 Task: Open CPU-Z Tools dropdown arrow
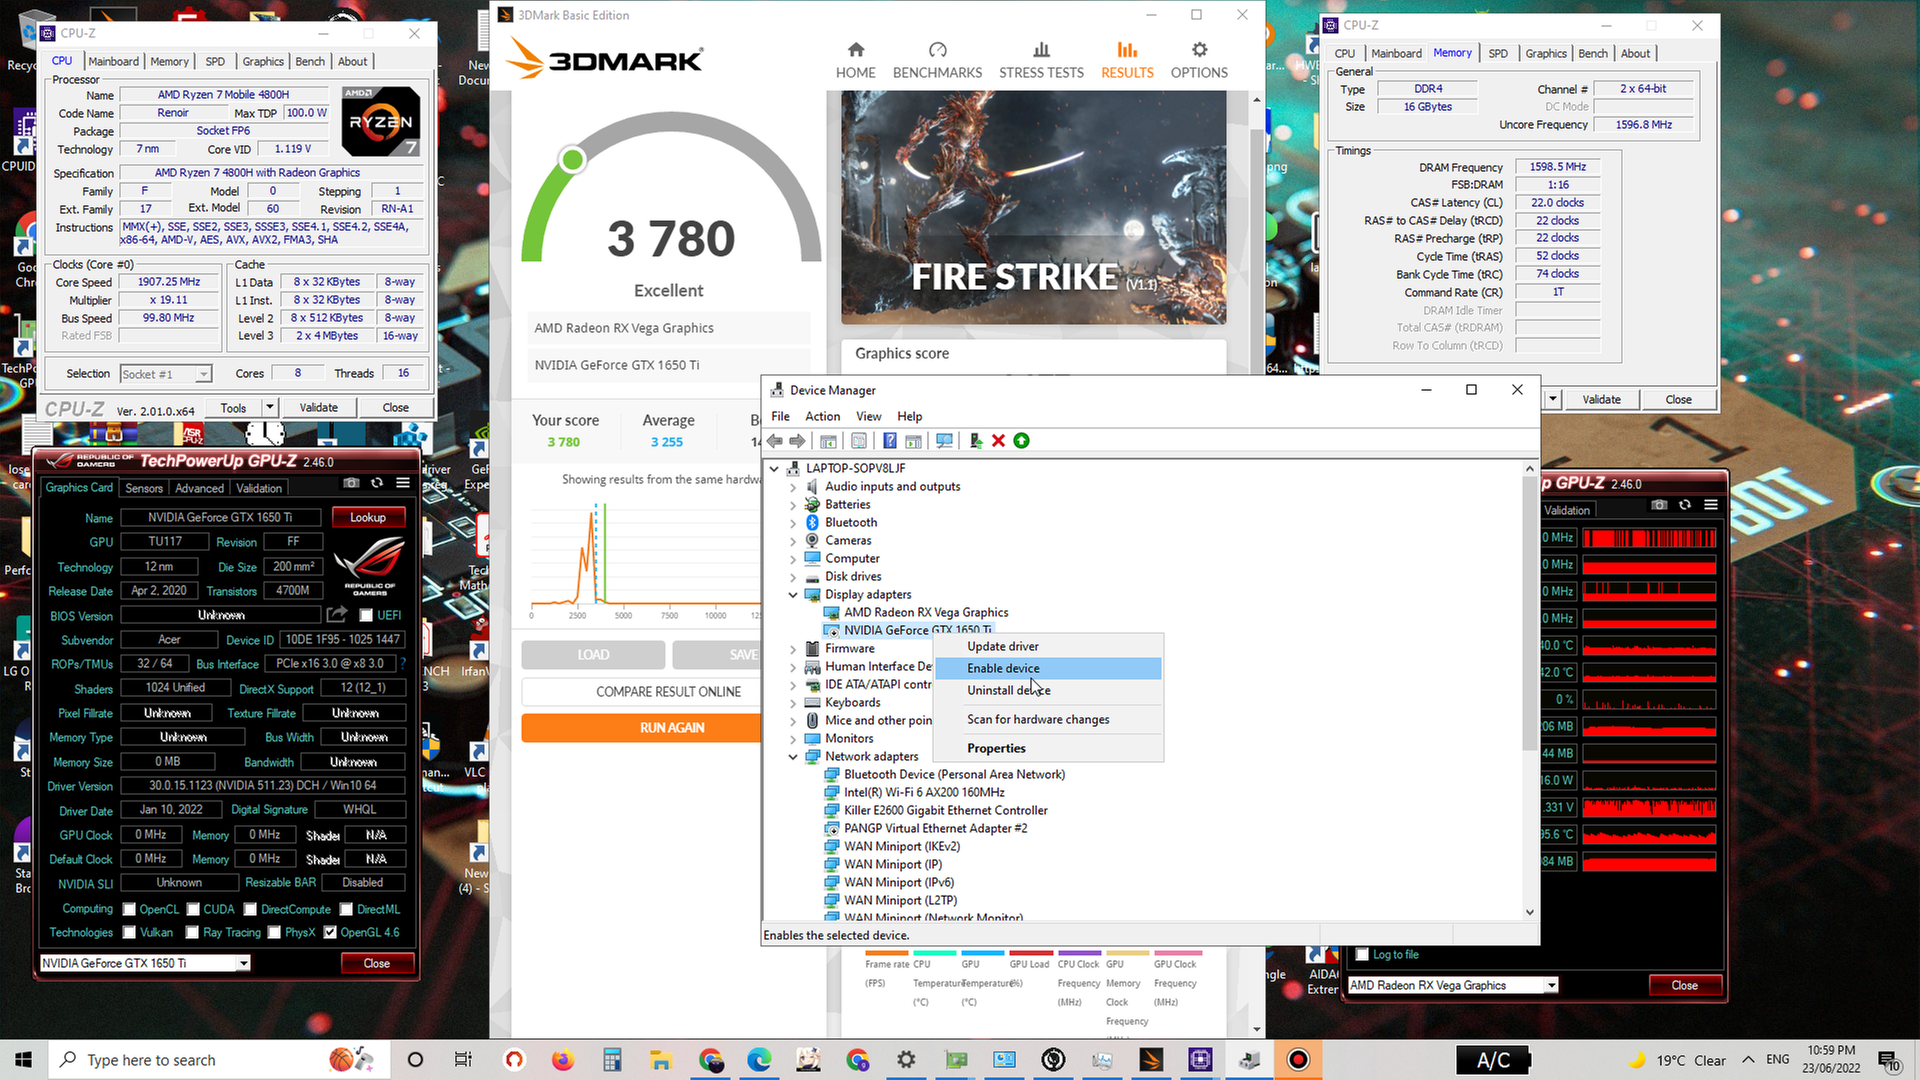269,407
